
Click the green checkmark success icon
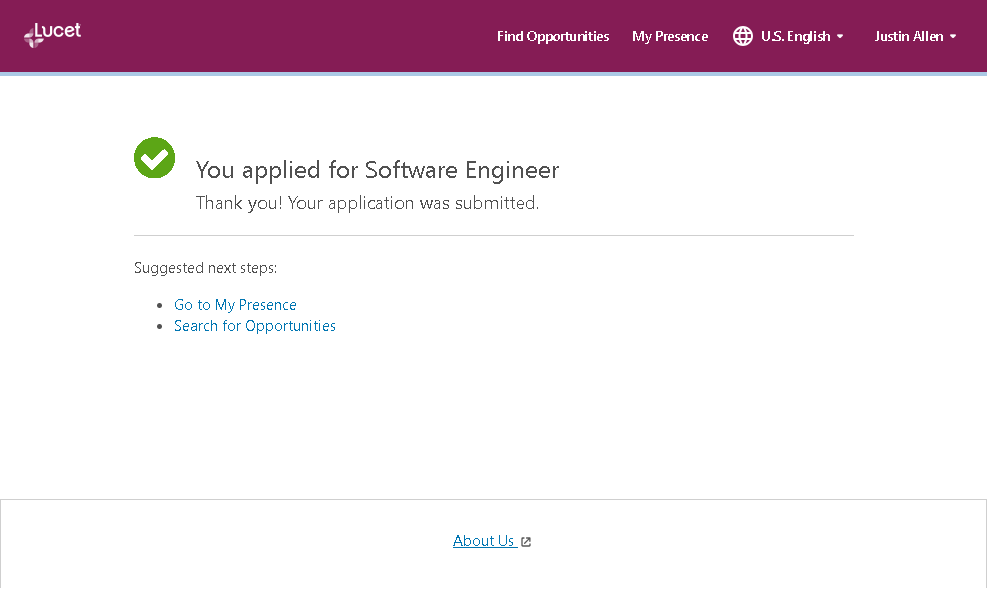(154, 158)
